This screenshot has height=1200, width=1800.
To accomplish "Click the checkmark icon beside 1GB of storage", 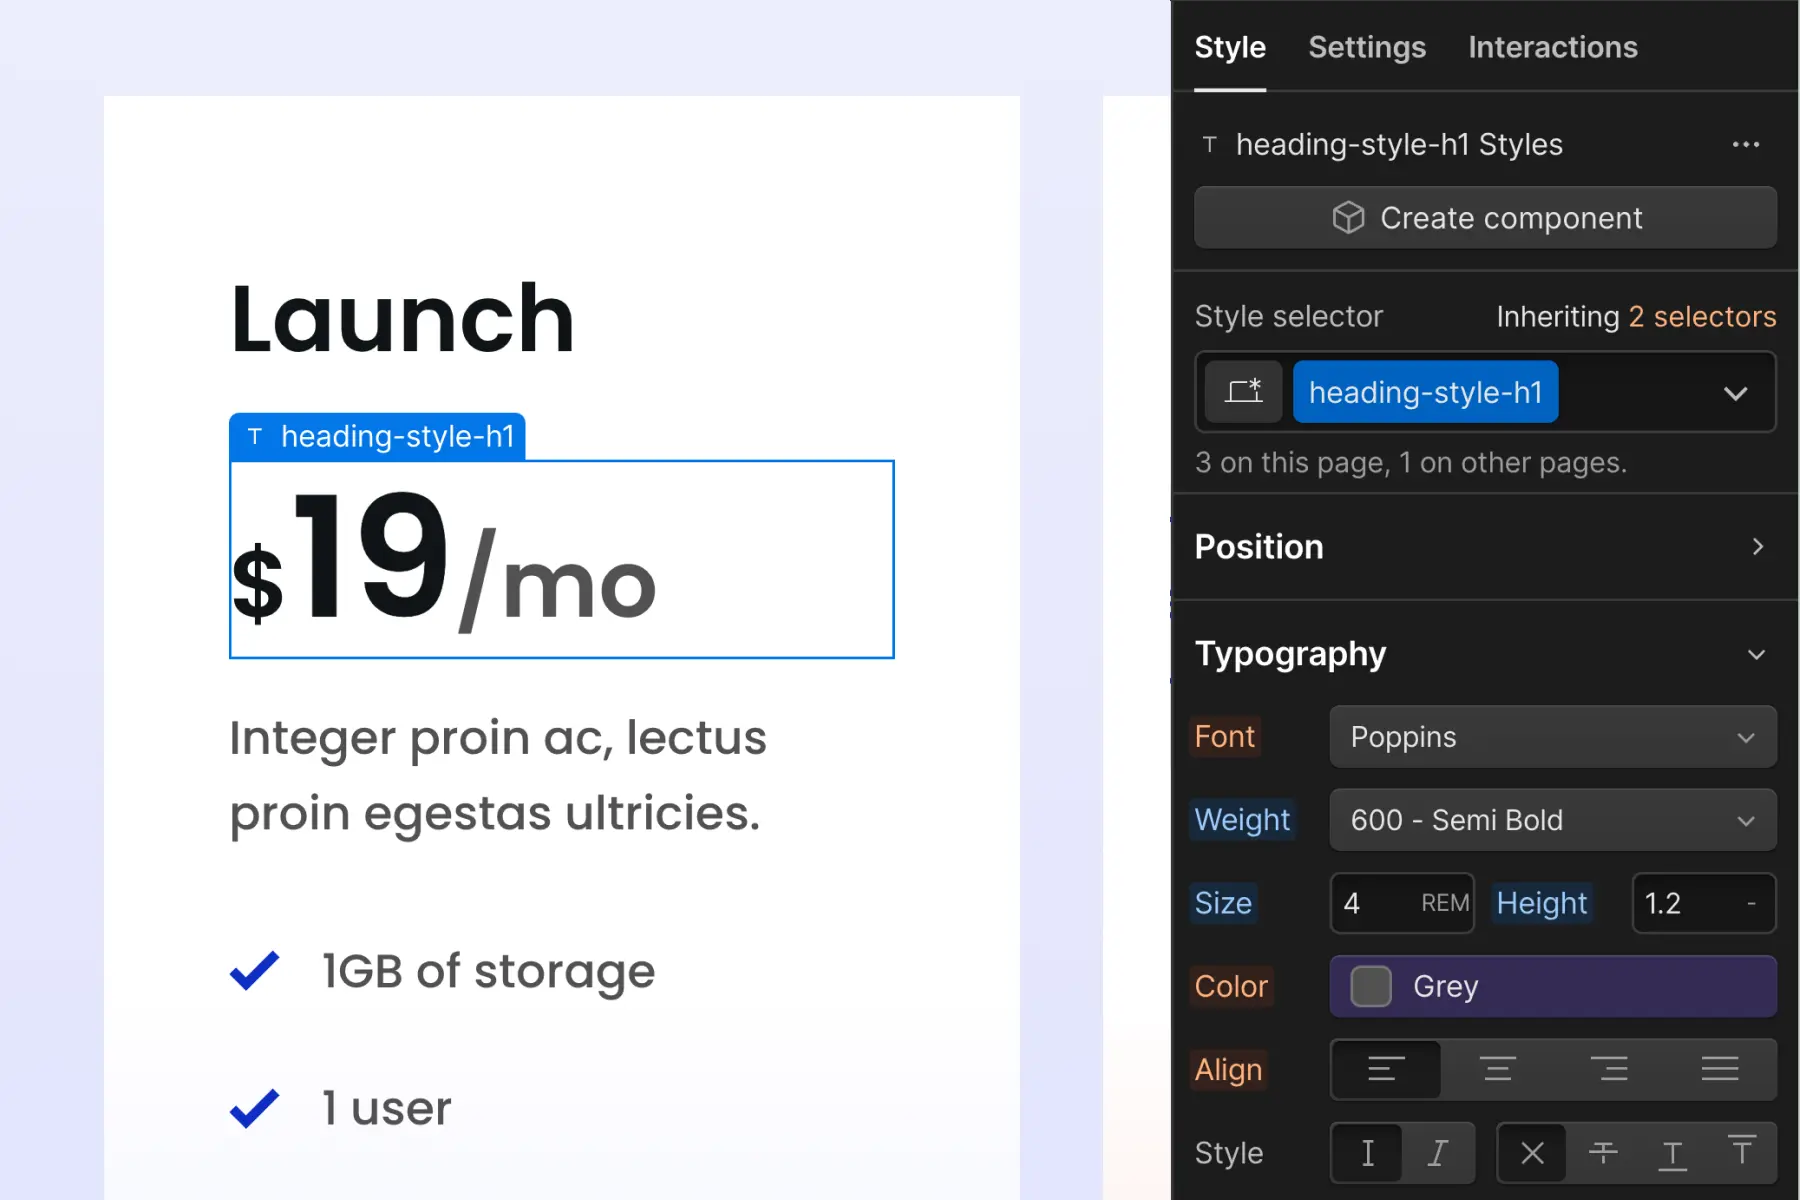I will (254, 970).
